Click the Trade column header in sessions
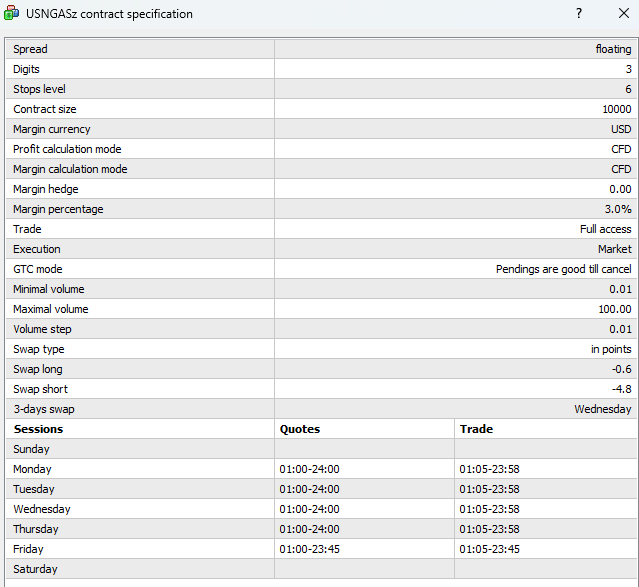The height and width of the screenshot is (587, 639). [476, 429]
